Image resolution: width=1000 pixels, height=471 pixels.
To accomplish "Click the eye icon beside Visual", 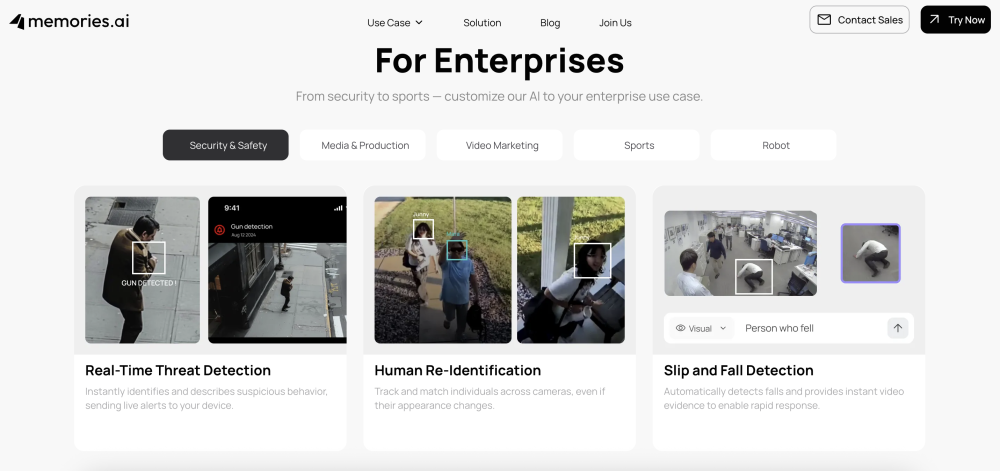I will (x=680, y=328).
